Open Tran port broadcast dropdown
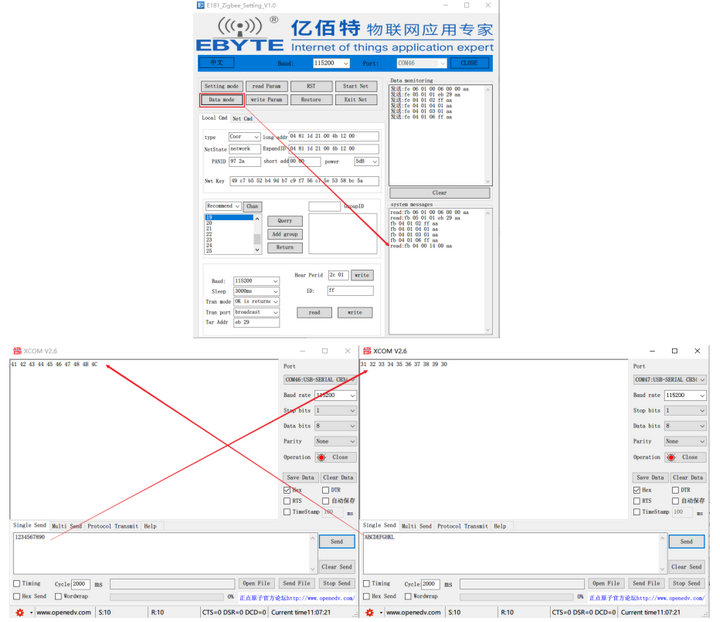 coord(256,313)
